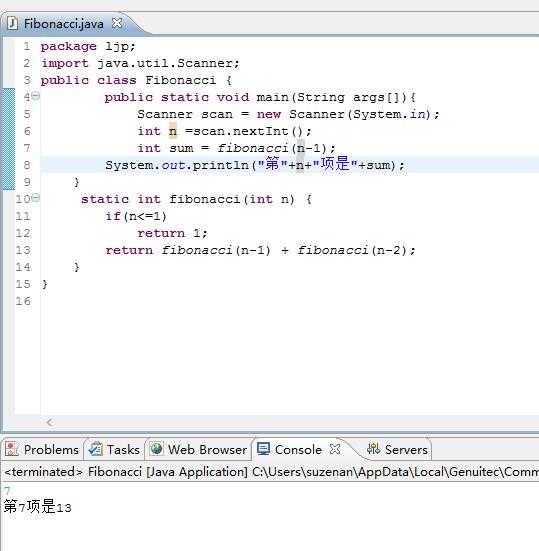The image size is (539, 551).
Task: Close the Fibonacci.java editor tab
Action: (x=117, y=23)
